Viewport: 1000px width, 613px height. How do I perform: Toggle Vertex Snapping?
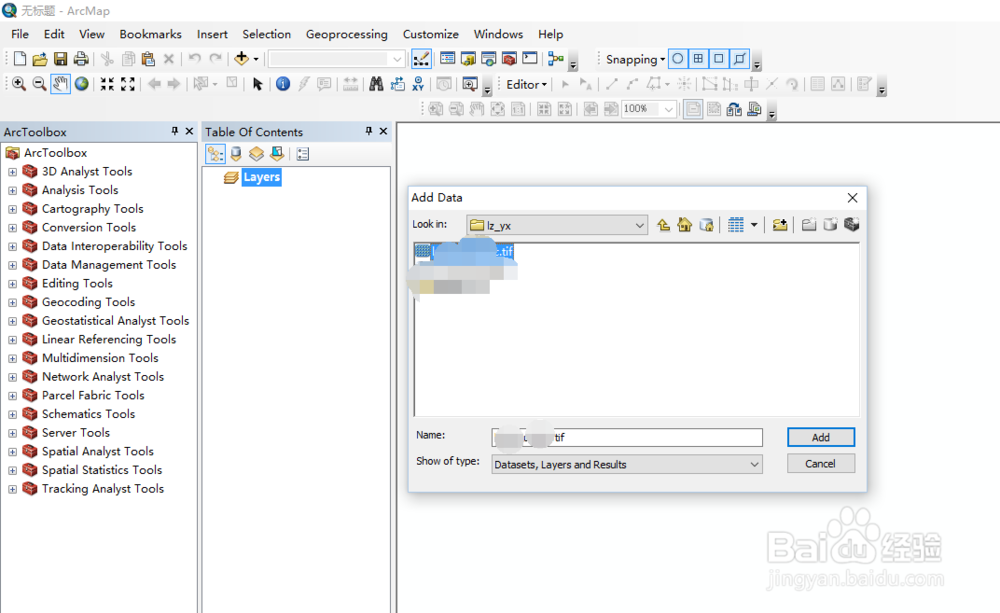719,59
